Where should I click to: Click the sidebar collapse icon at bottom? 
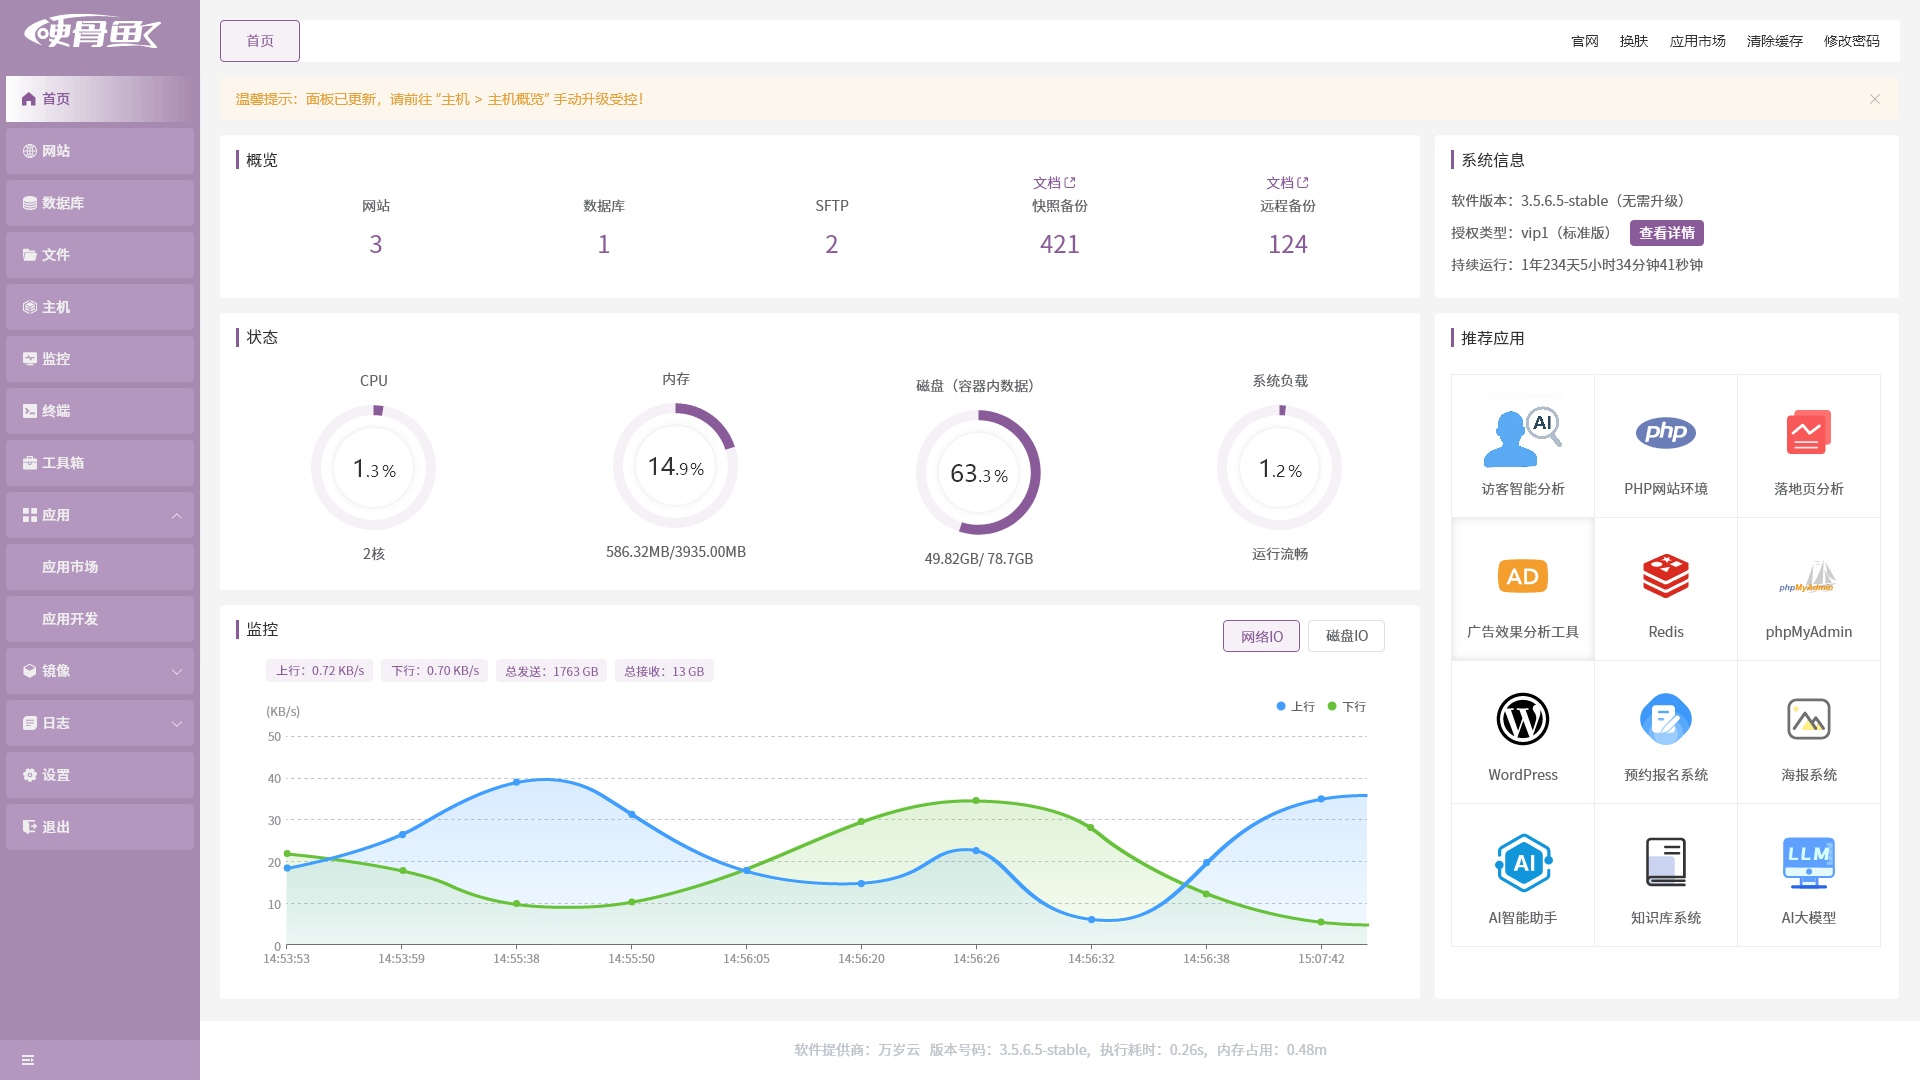click(x=28, y=1060)
